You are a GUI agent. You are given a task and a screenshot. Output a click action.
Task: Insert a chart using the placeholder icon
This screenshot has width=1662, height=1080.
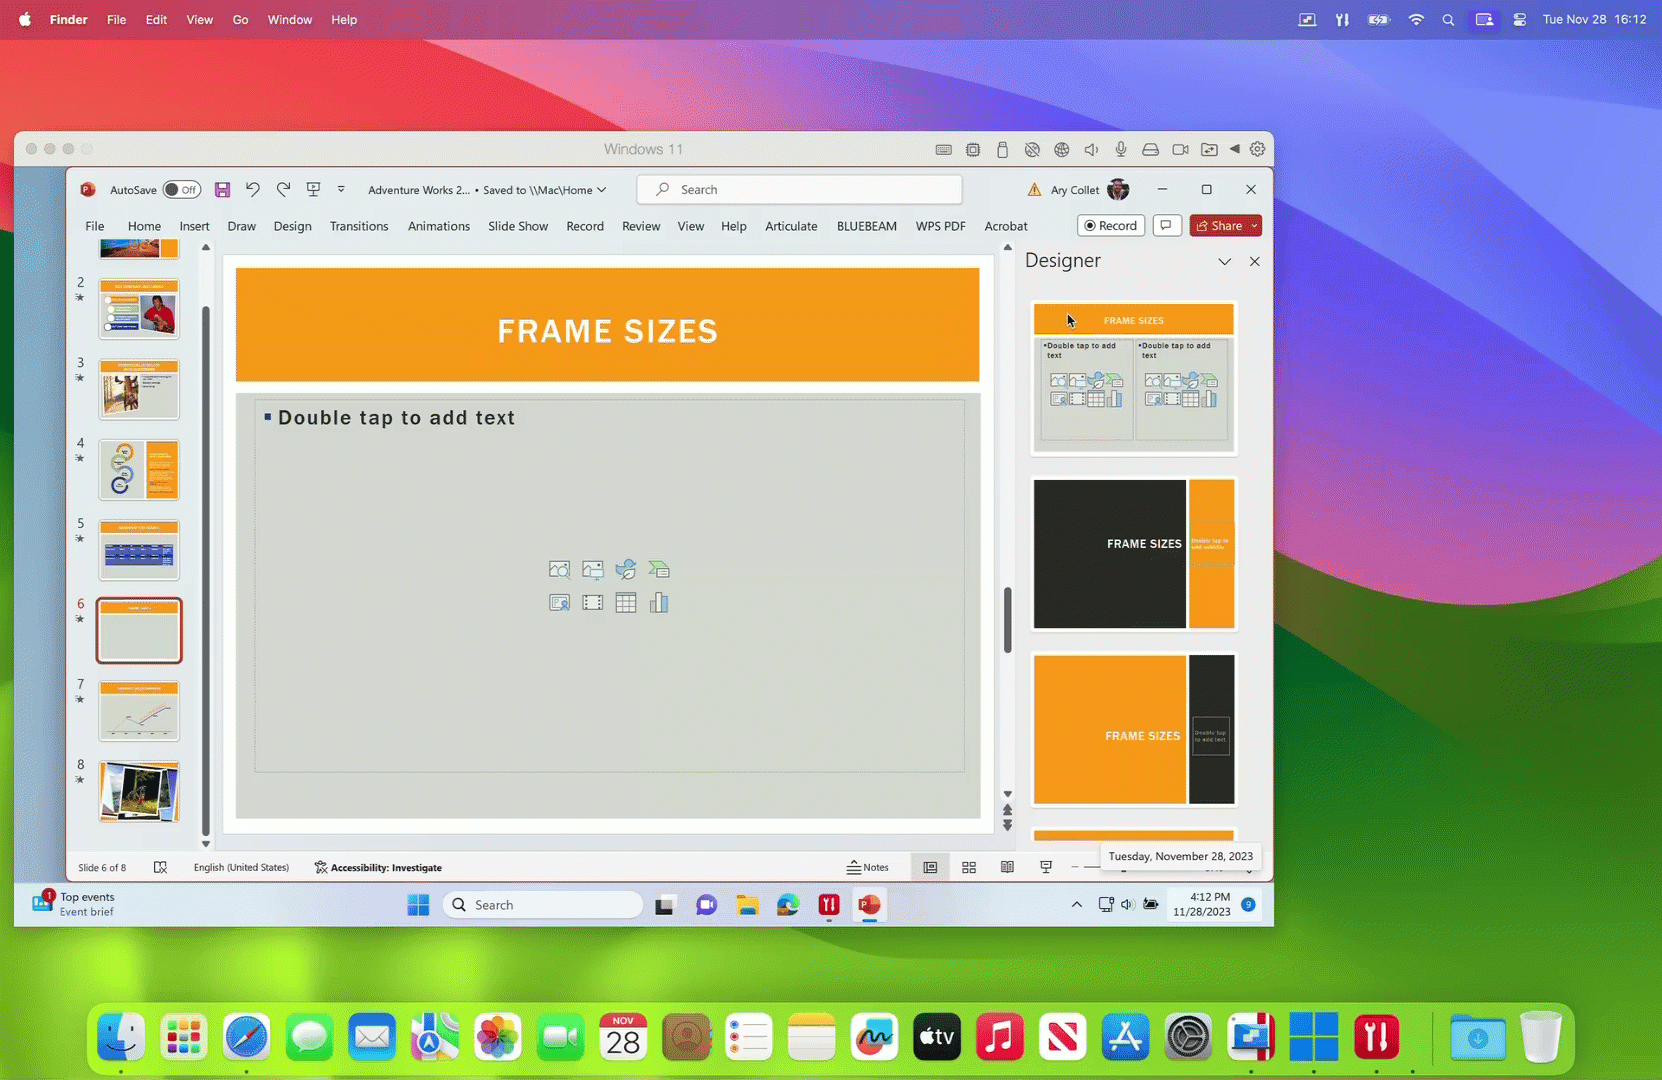pos(659,603)
